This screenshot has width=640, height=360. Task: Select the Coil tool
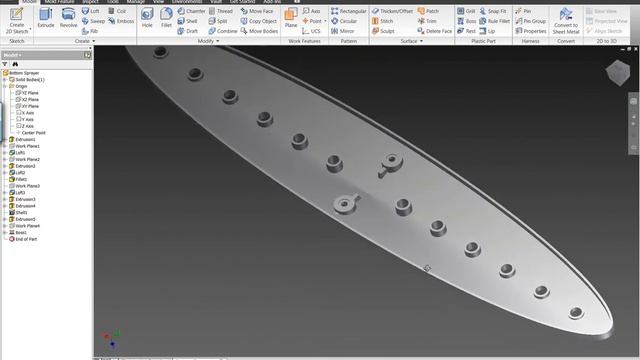[x=117, y=11]
